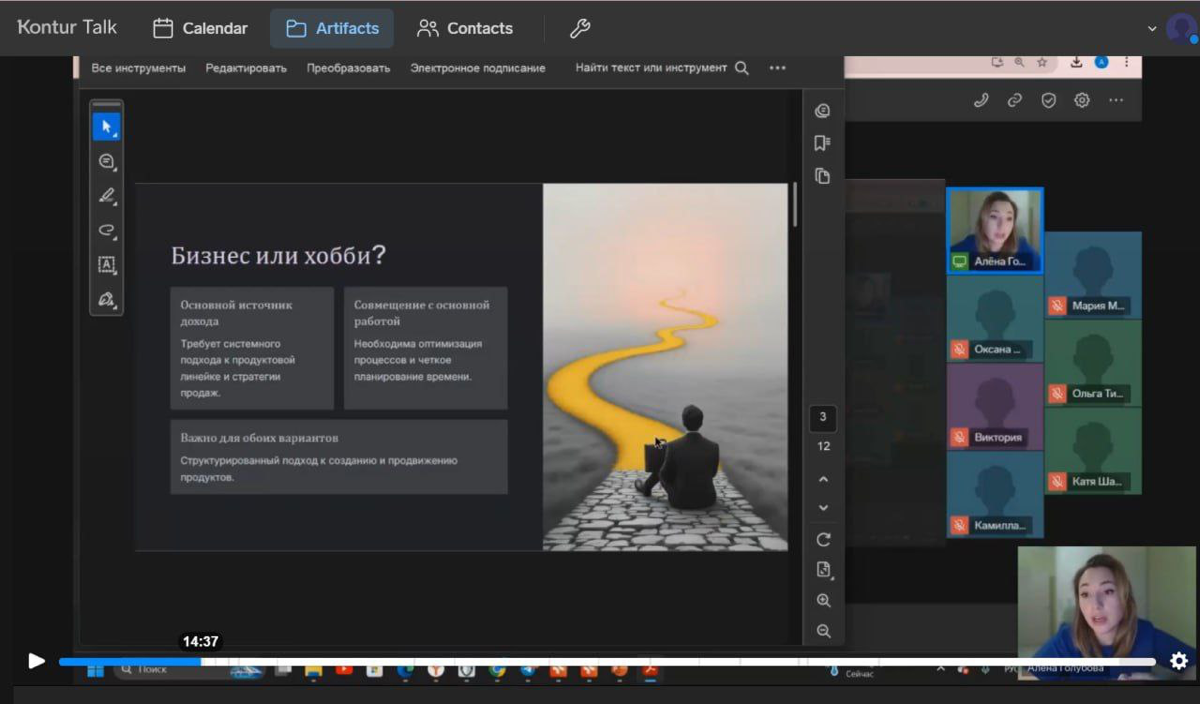This screenshot has width=1200, height=704.
Task: Click the rotate page icon
Action: pyautogui.click(x=823, y=540)
